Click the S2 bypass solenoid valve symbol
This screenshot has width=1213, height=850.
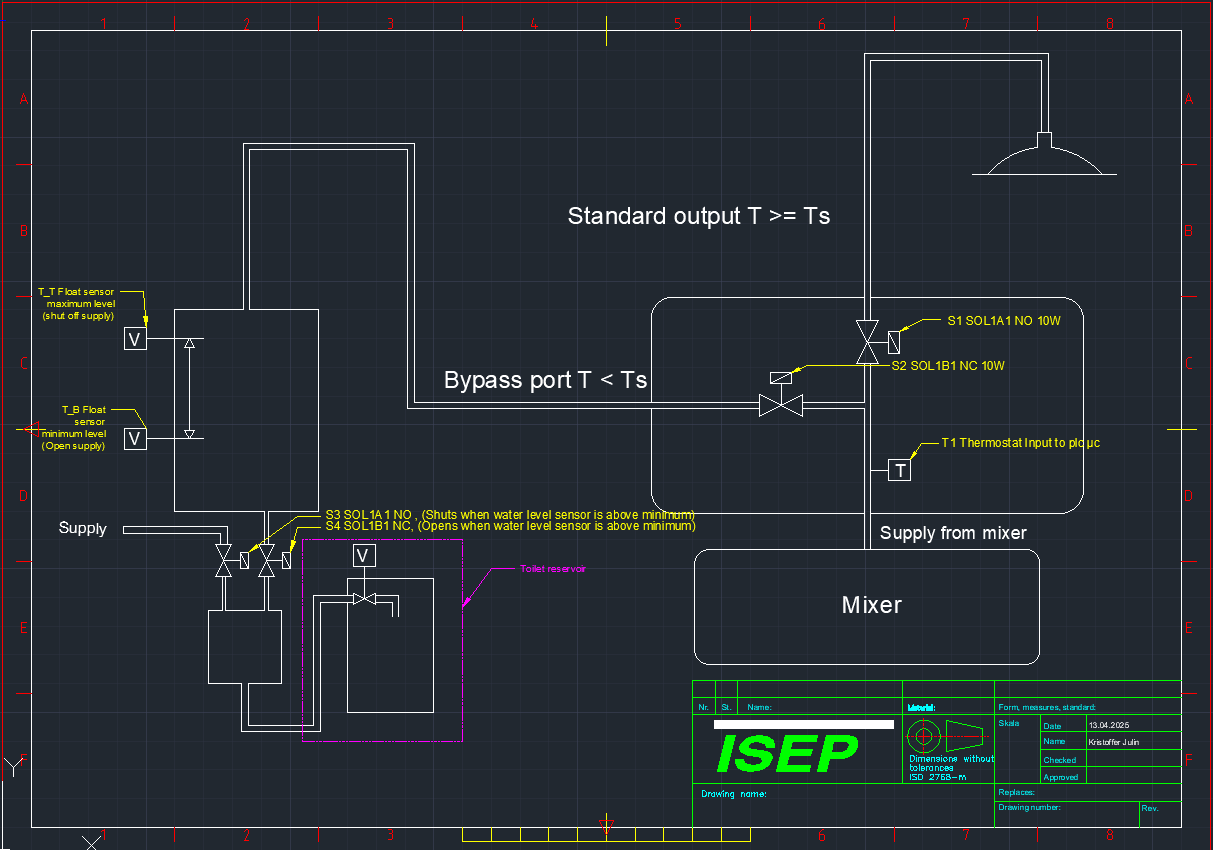click(781, 406)
